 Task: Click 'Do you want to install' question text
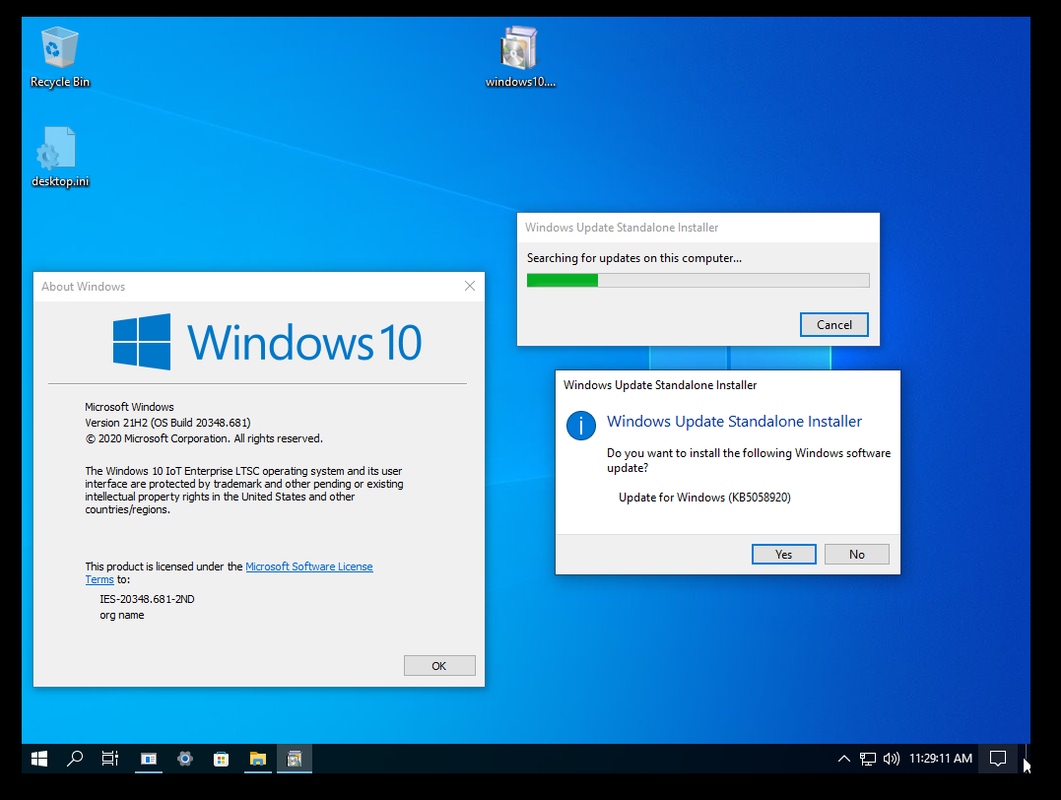[748, 460]
